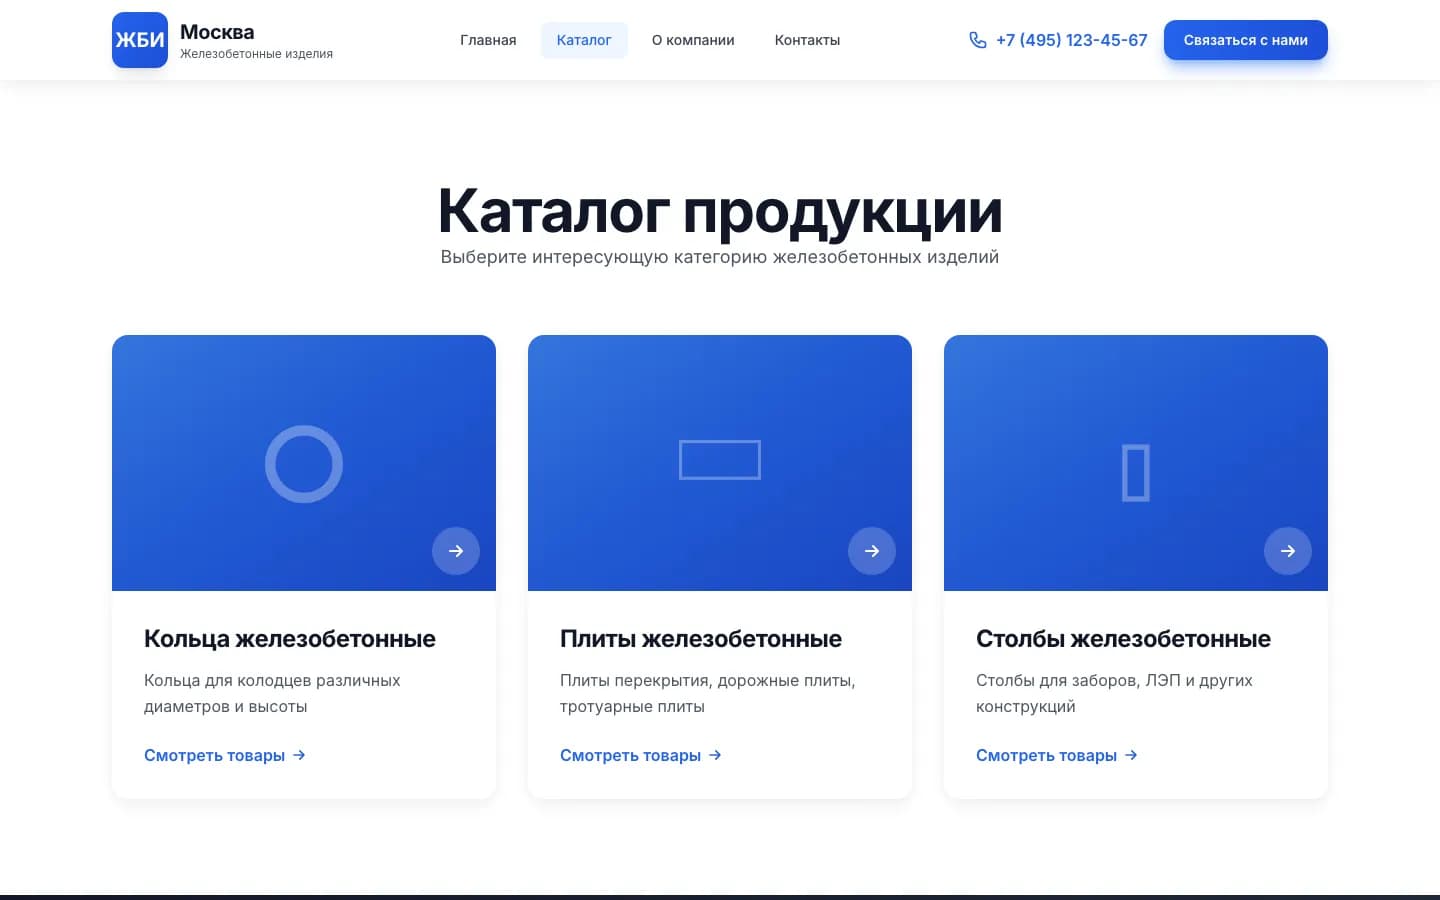Click the arrow button on Плиты card image
This screenshot has width=1440, height=900.
[x=872, y=551]
